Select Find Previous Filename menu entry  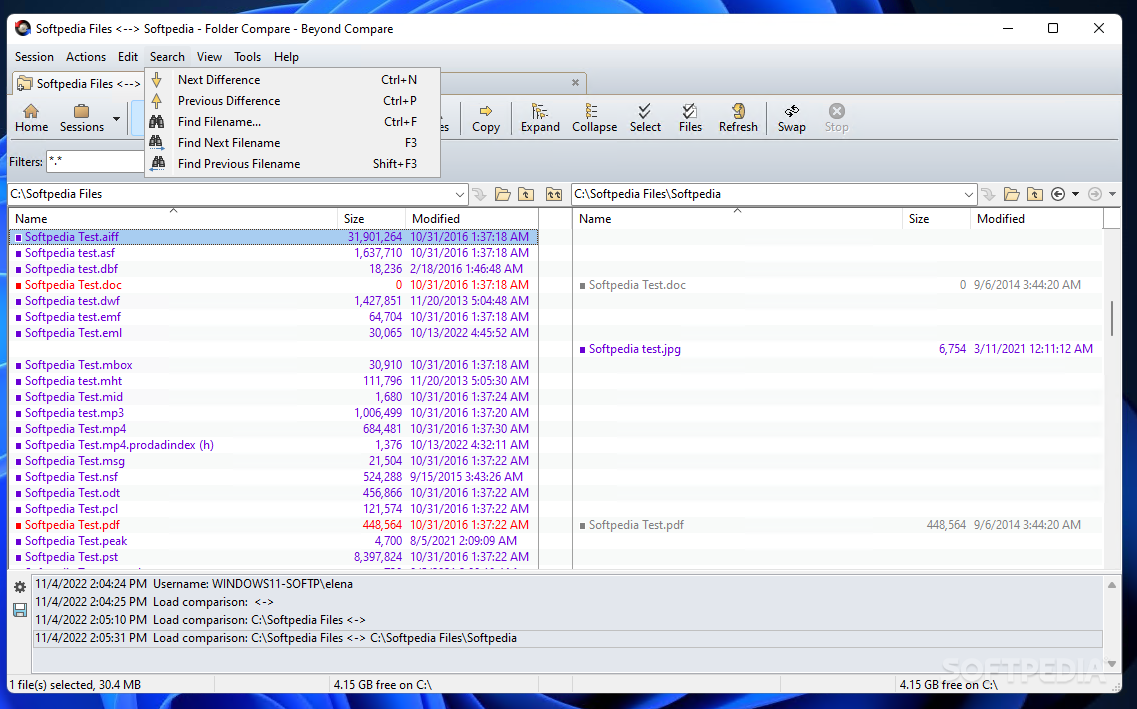coord(292,164)
